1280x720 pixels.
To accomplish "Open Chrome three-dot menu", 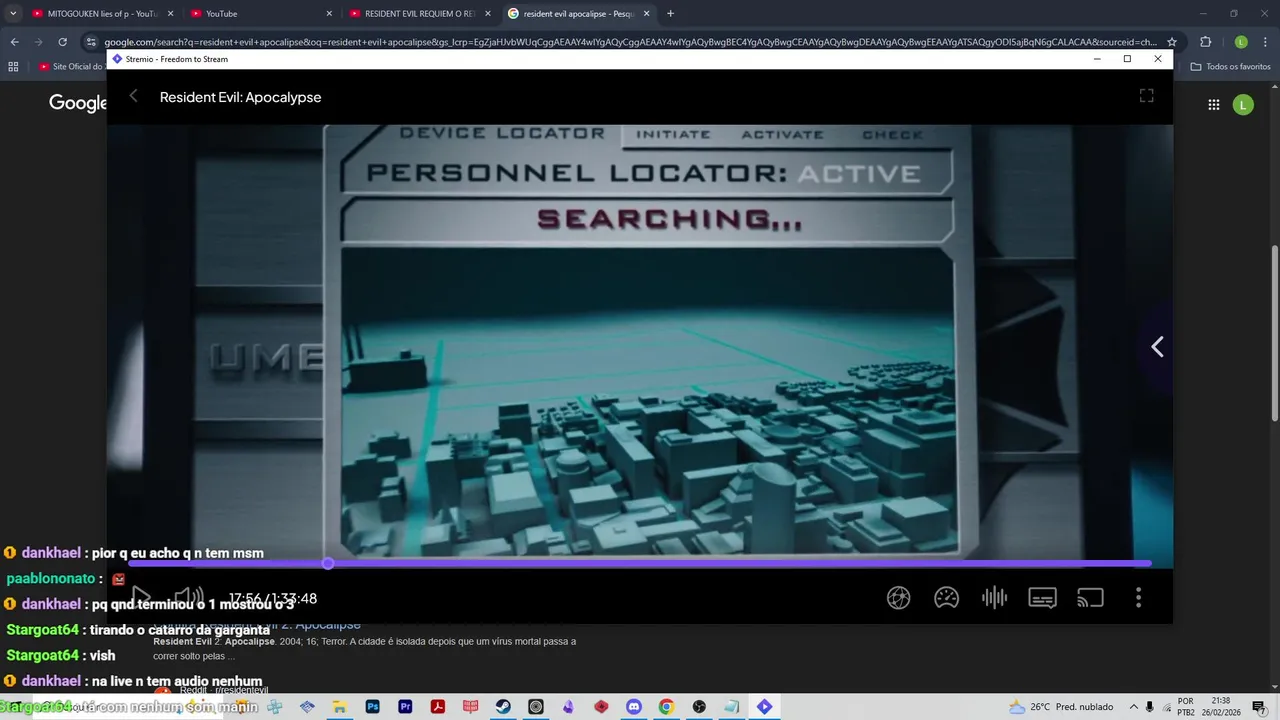I will click(x=1265, y=42).
